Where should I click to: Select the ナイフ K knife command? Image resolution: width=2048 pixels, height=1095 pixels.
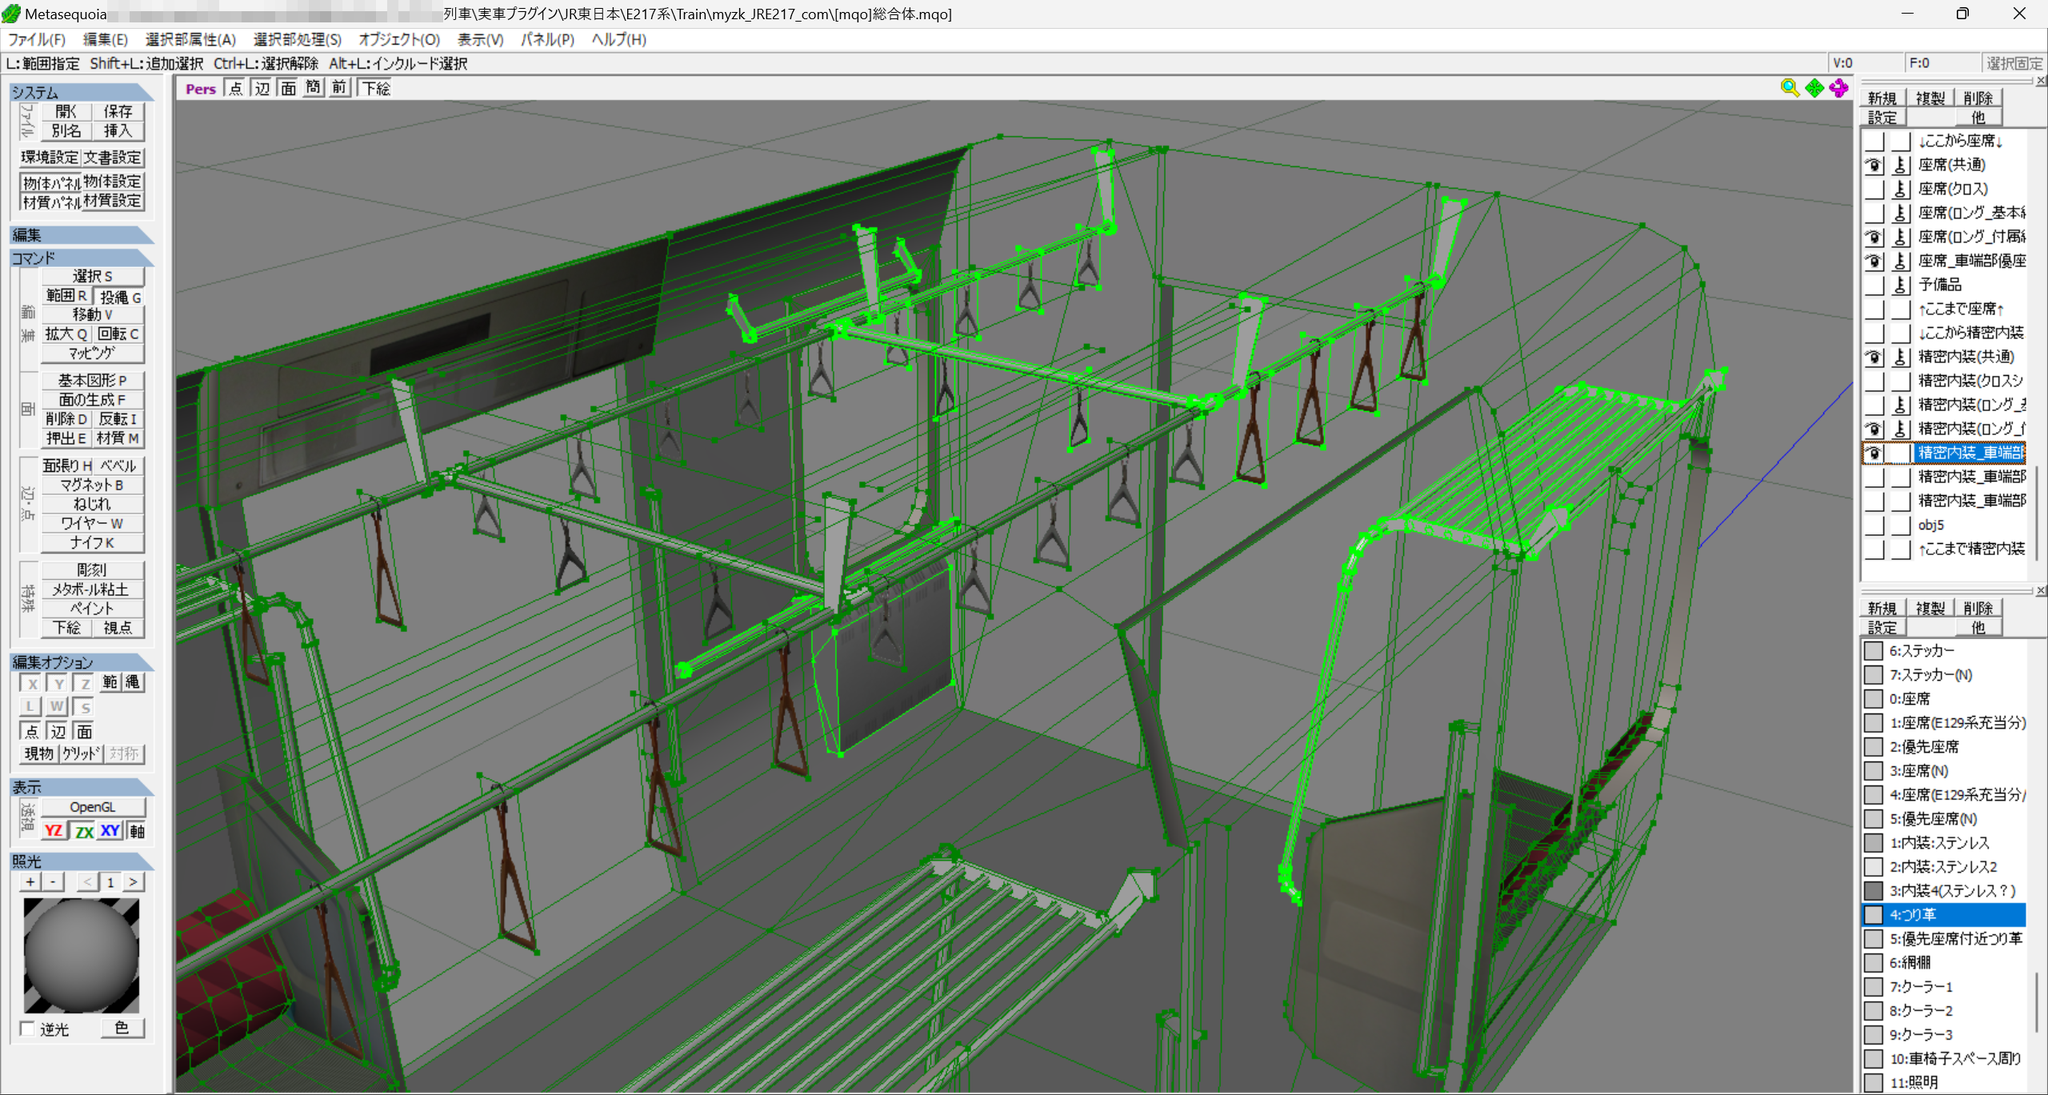point(92,542)
